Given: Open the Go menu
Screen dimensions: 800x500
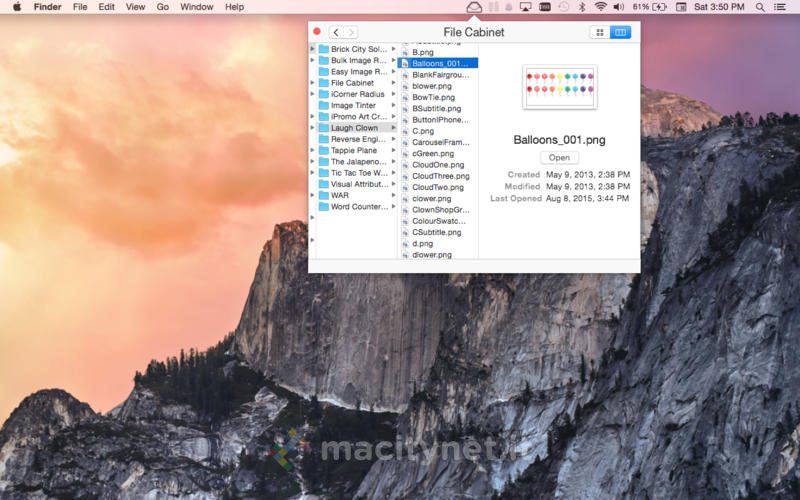Looking at the screenshot, I should point(162,7).
